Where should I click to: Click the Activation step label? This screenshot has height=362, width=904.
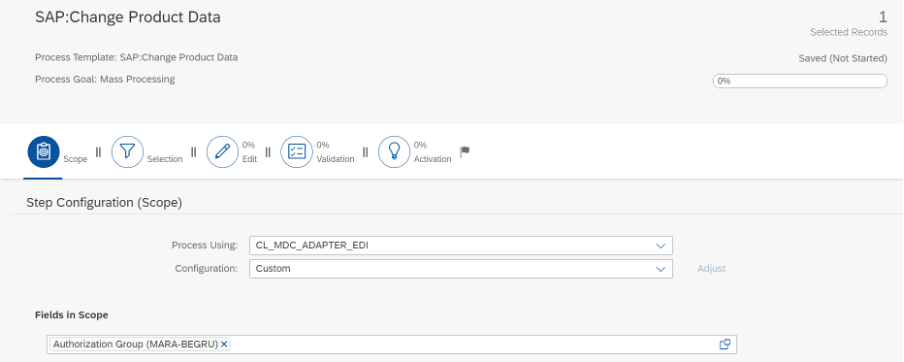coord(432,159)
